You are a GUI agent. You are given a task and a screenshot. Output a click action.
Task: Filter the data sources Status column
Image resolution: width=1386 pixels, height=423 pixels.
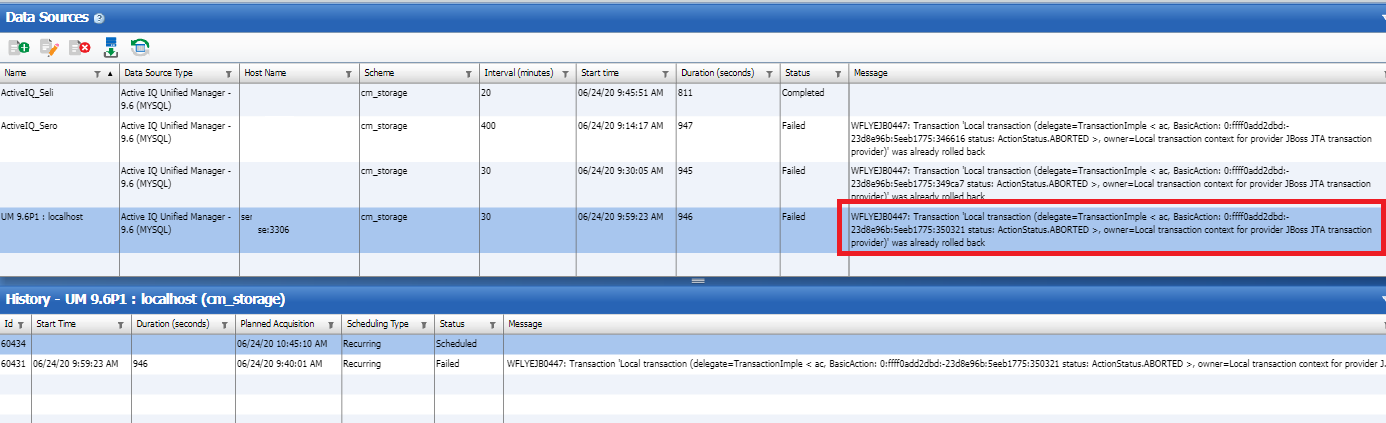click(x=838, y=74)
